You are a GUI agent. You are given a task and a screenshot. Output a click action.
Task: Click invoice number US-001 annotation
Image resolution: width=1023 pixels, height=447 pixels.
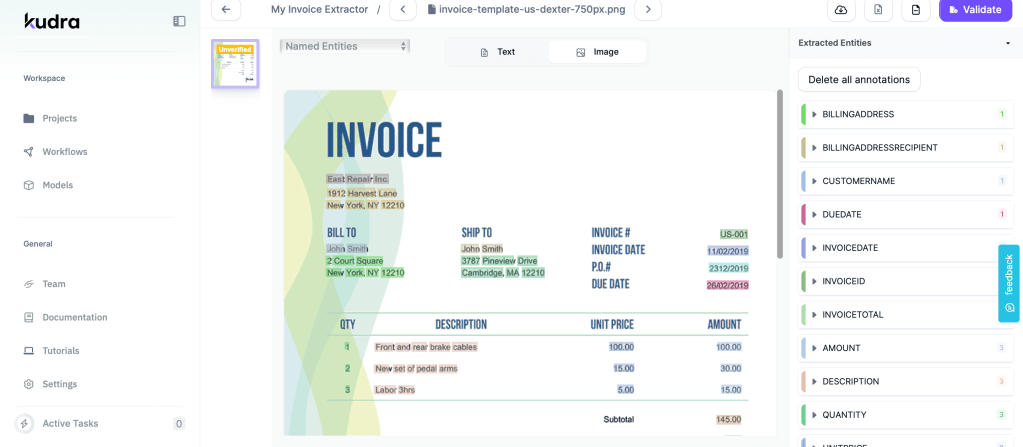coord(734,234)
